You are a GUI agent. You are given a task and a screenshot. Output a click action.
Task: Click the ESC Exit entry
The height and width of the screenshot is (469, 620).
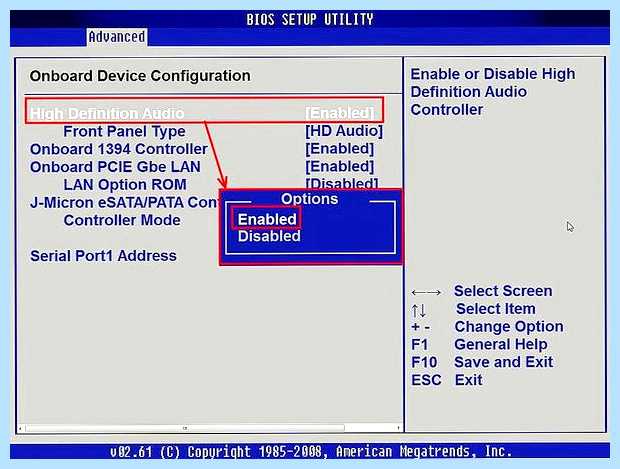click(446, 380)
